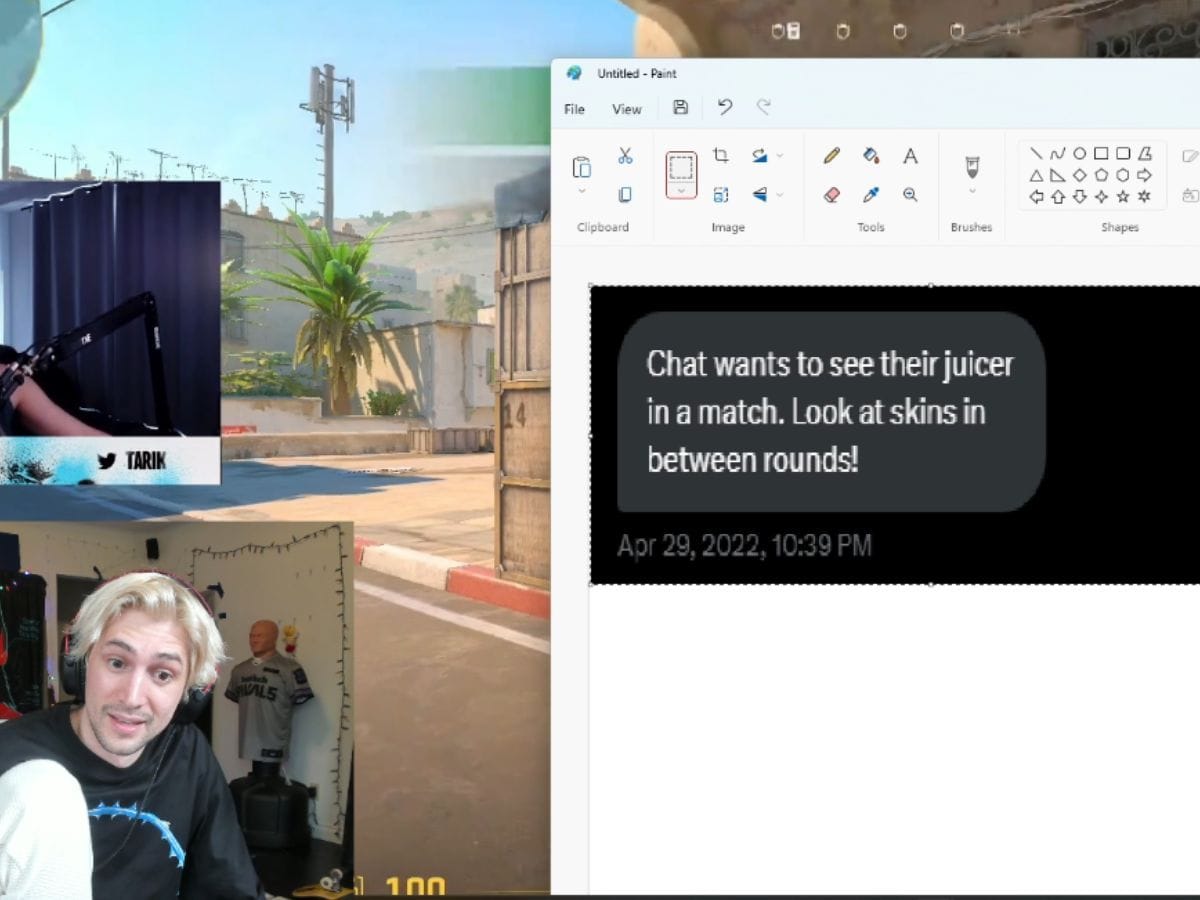Choose the Fill with color tool
Image resolution: width=1200 pixels, height=900 pixels.
tap(871, 155)
